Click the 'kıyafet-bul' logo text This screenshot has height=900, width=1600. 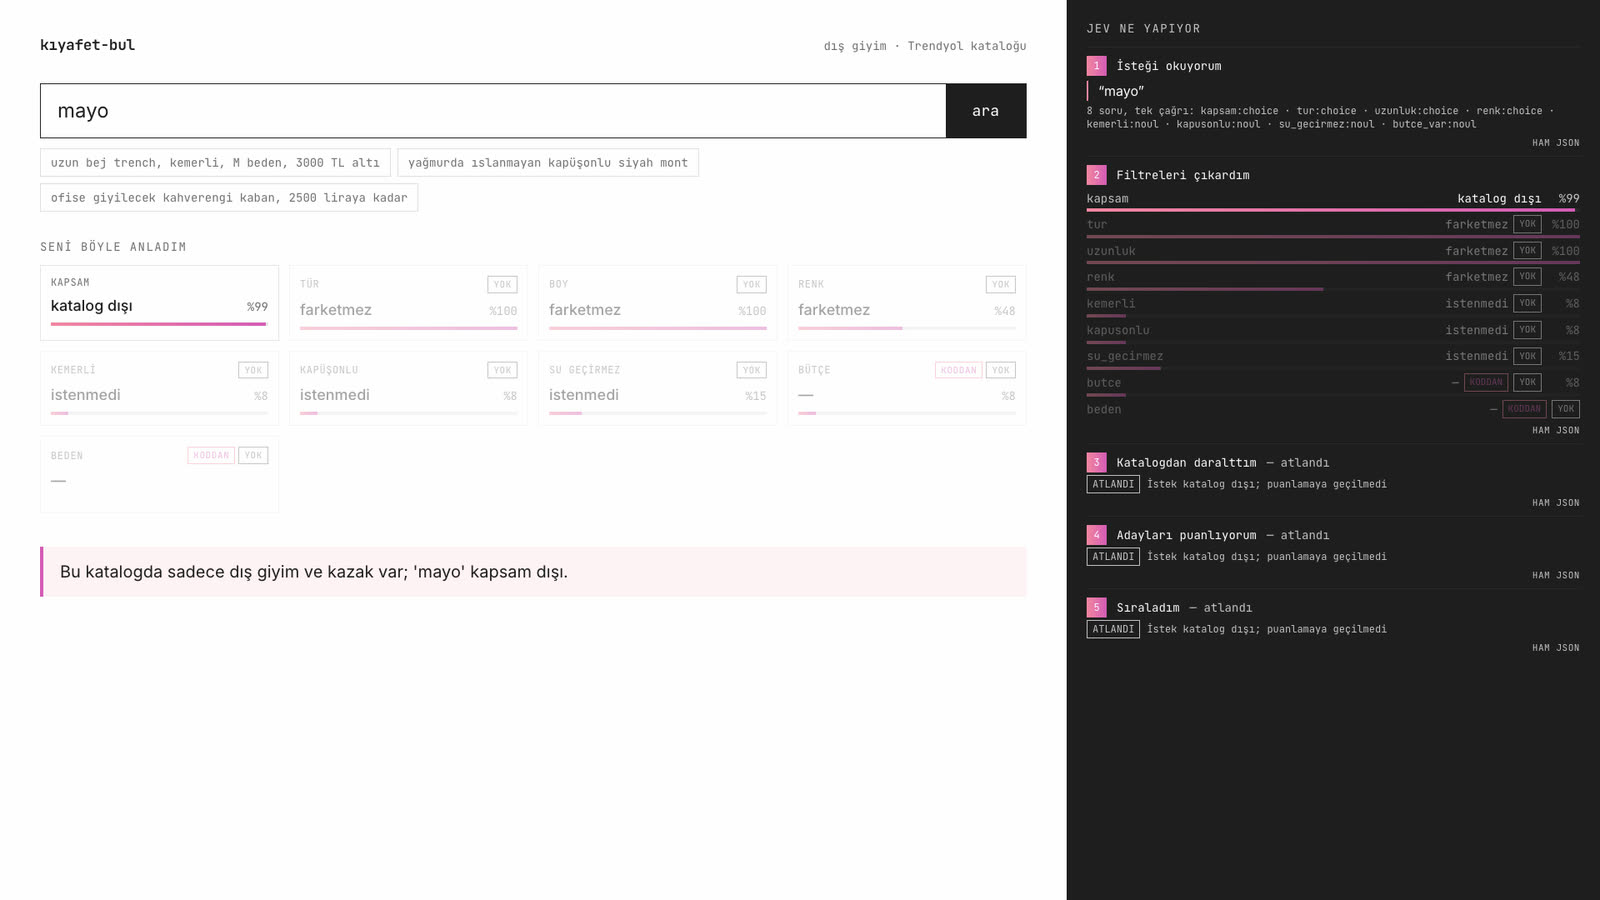tap(88, 45)
